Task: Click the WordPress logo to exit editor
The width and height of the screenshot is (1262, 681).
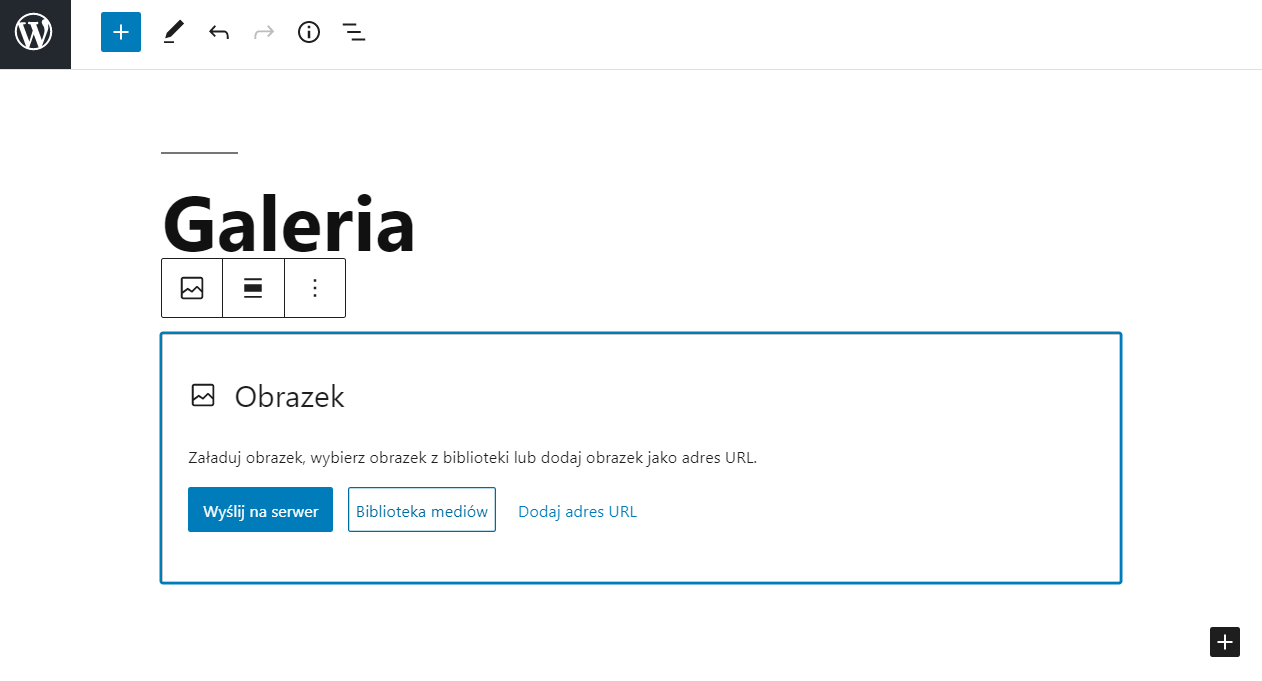Action: click(34, 33)
